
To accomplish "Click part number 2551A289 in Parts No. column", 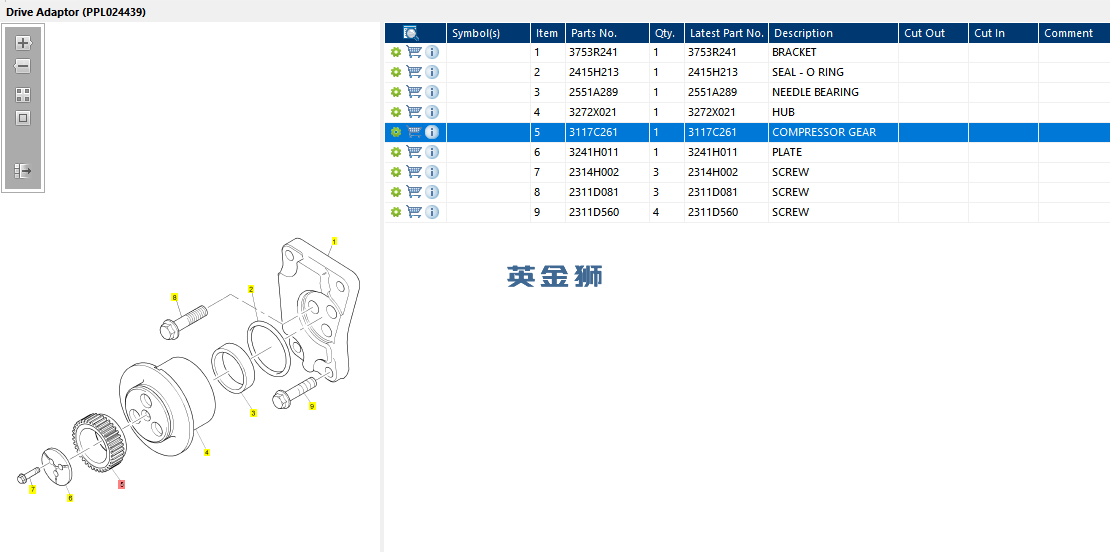I will tap(593, 92).
